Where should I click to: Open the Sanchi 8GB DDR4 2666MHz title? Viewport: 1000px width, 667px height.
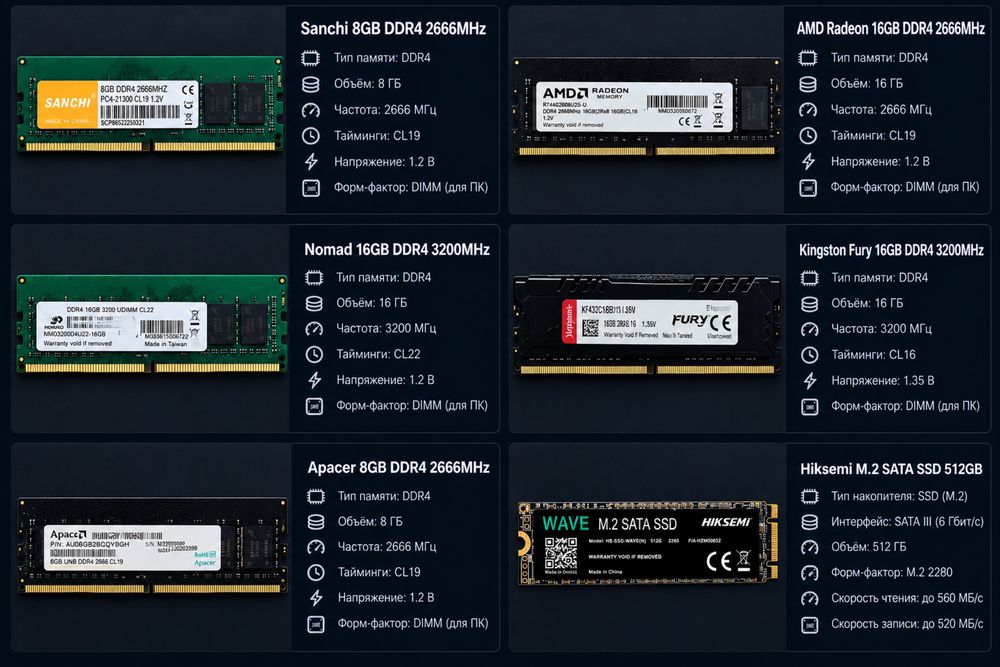(x=393, y=29)
